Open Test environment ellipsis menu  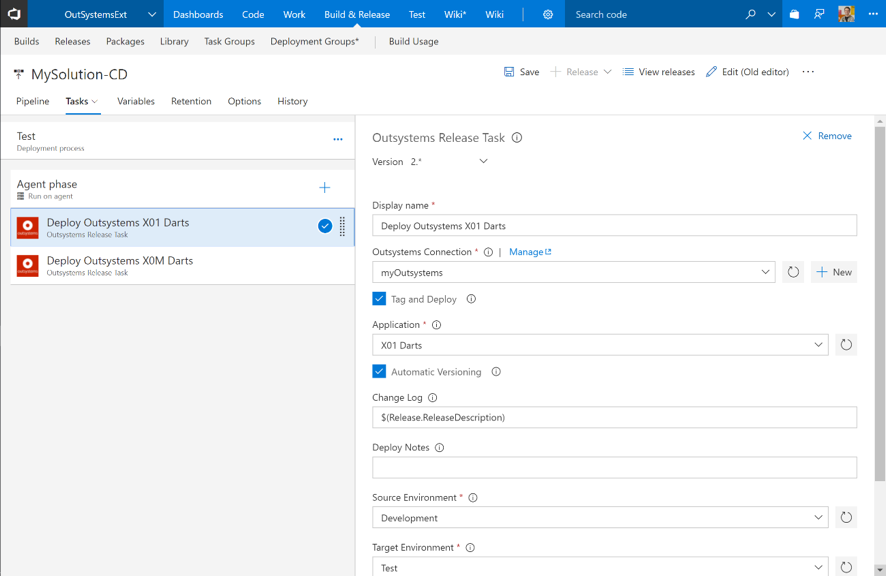click(338, 140)
